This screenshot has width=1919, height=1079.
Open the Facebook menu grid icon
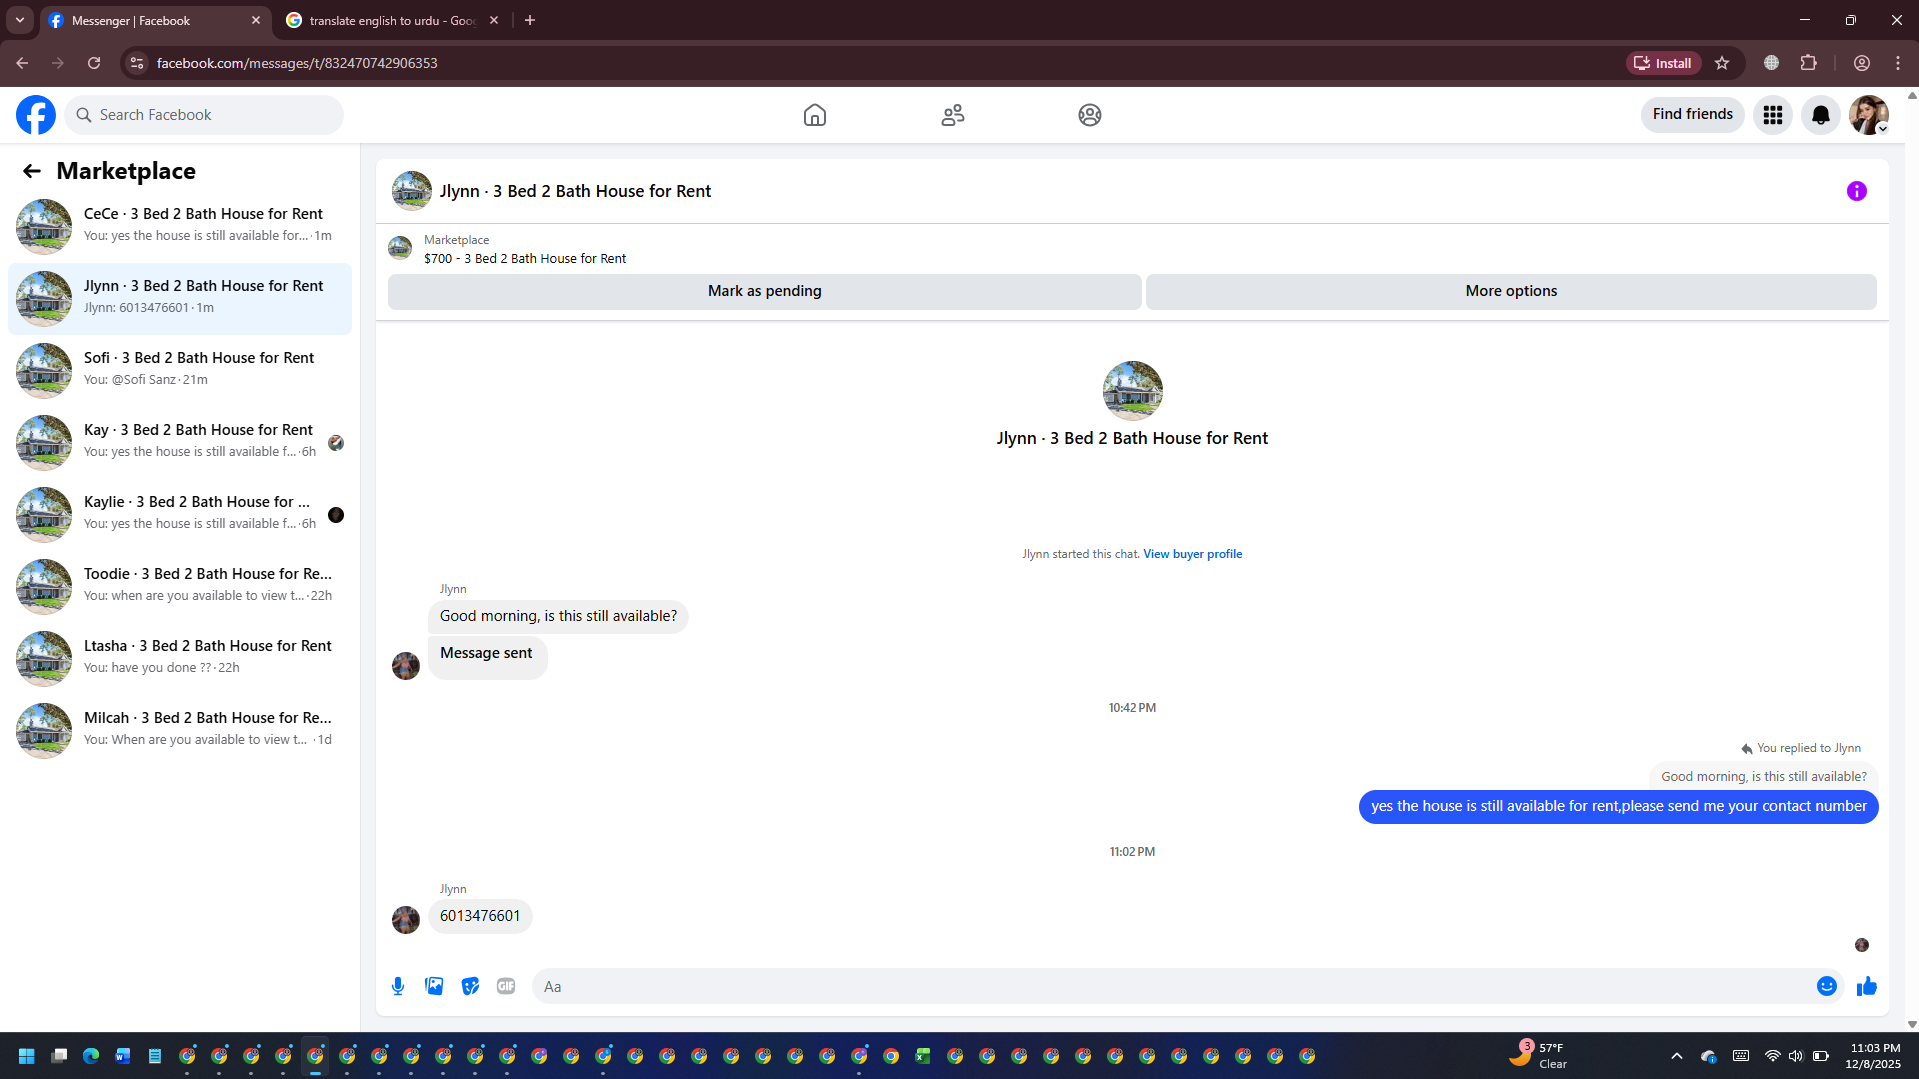click(x=1773, y=115)
